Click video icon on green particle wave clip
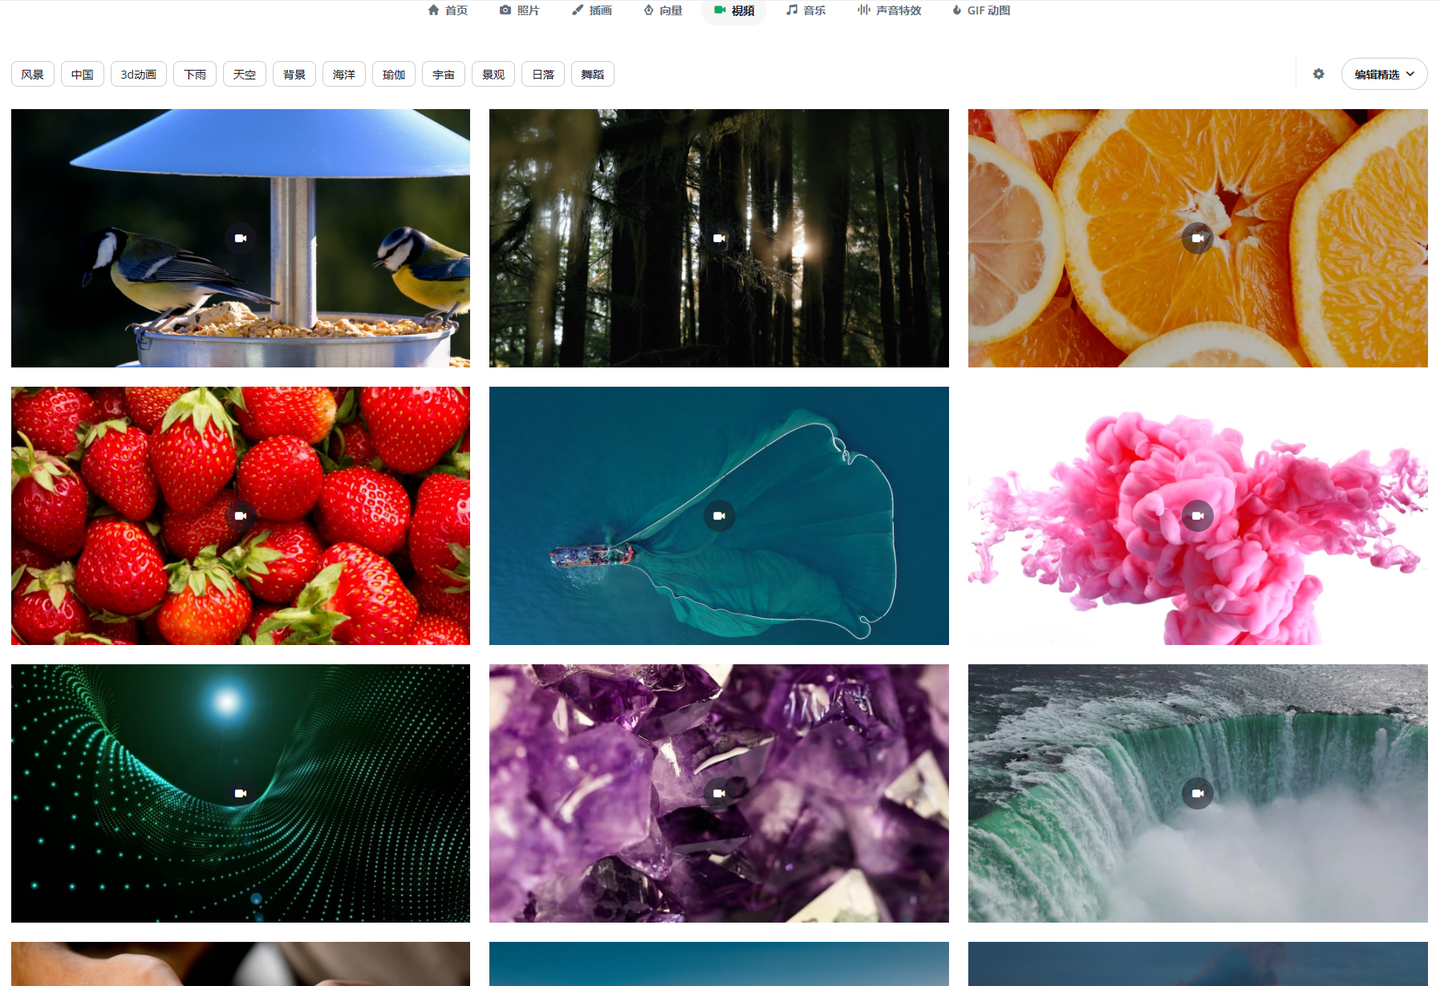This screenshot has width=1440, height=986. [240, 793]
